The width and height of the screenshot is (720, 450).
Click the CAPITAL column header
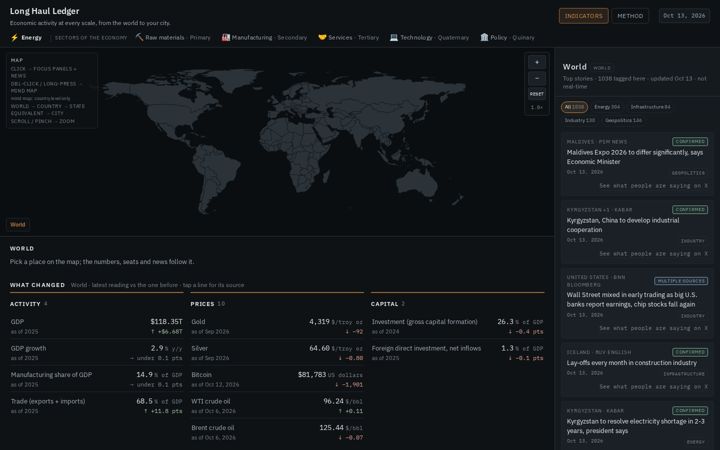pyautogui.click(x=388, y=304)
